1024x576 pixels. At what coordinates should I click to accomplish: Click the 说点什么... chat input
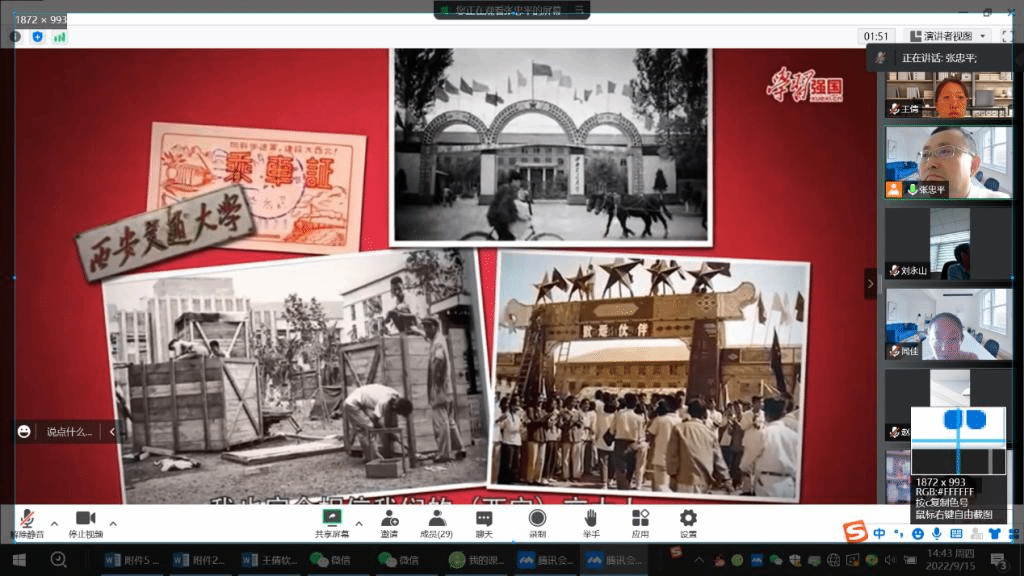(x=68, y=432)
